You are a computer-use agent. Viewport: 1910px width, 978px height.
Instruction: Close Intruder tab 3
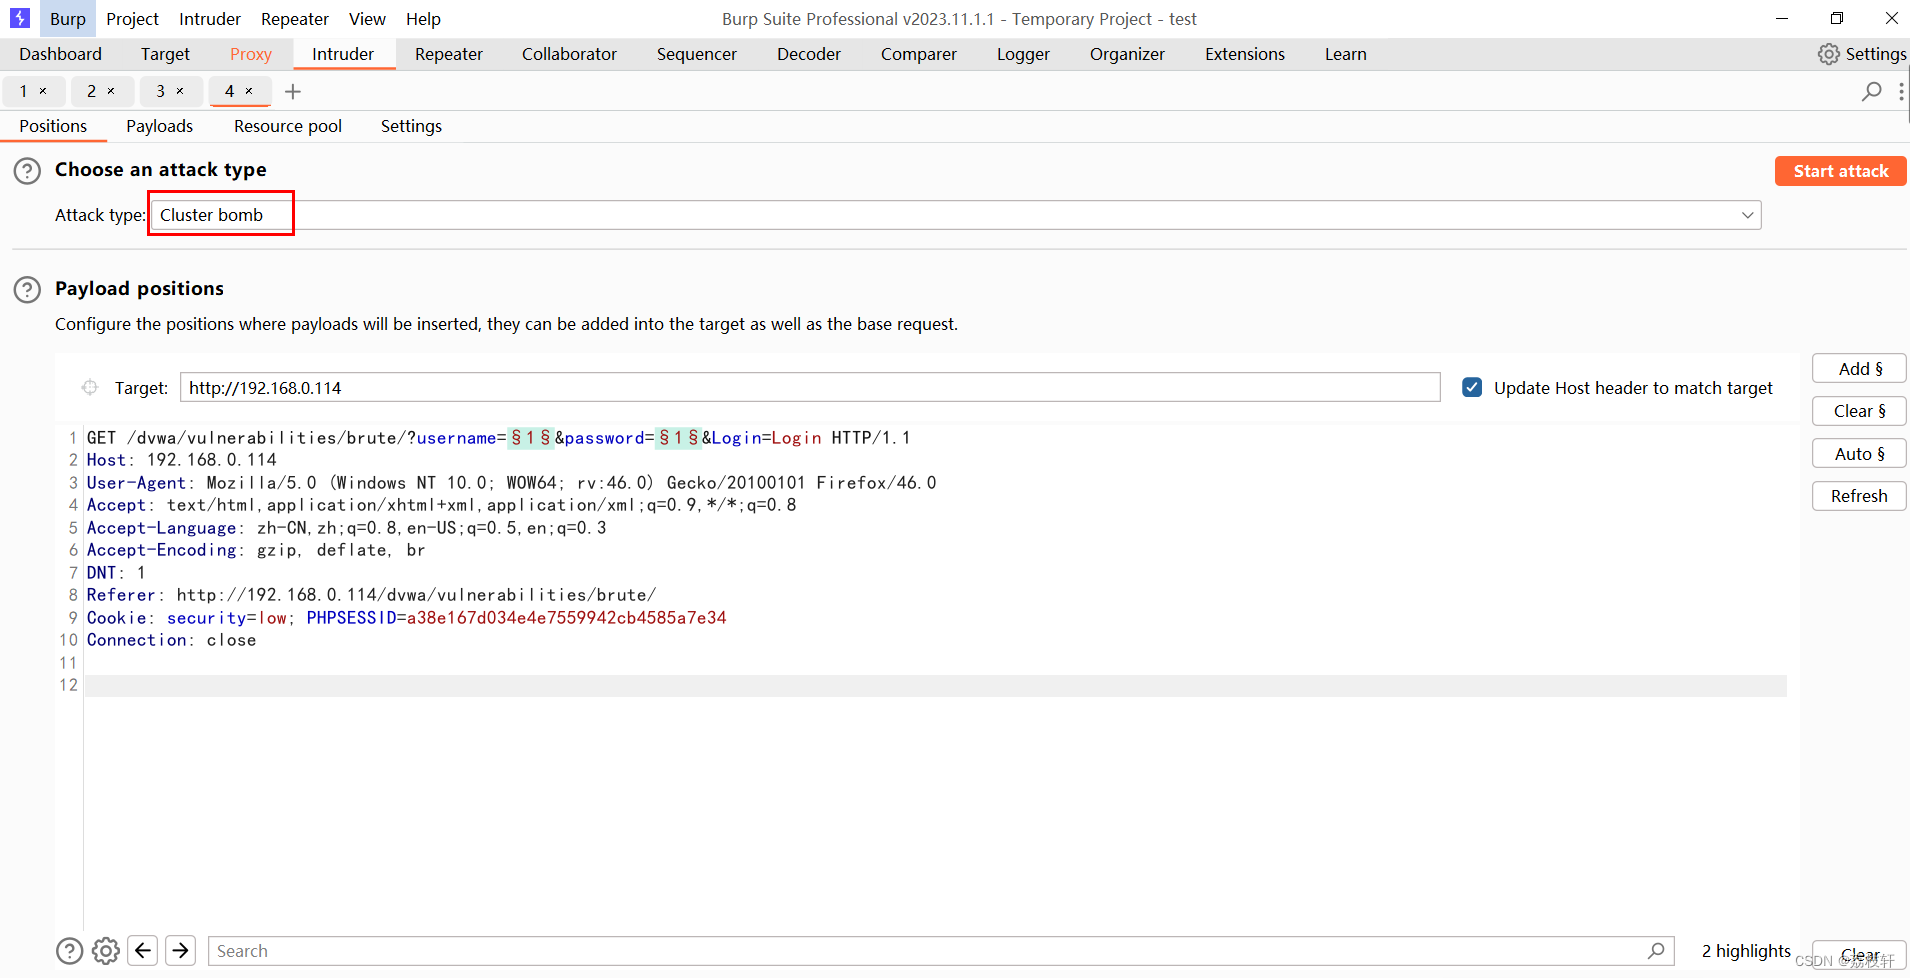180,91
